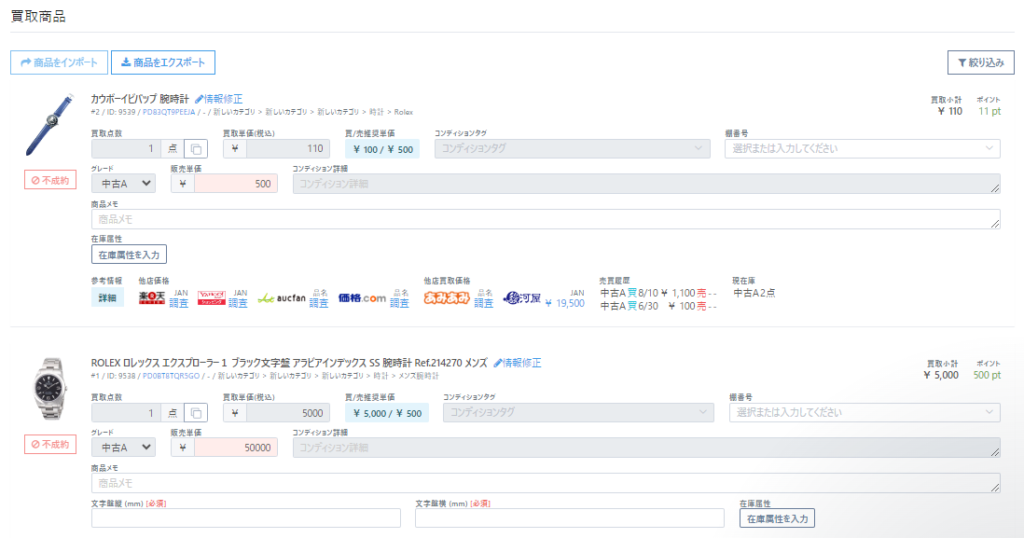Focus コンディション詳細 field of カウボーイビバップ item
Screen dimensions: 1024x538
647,184
